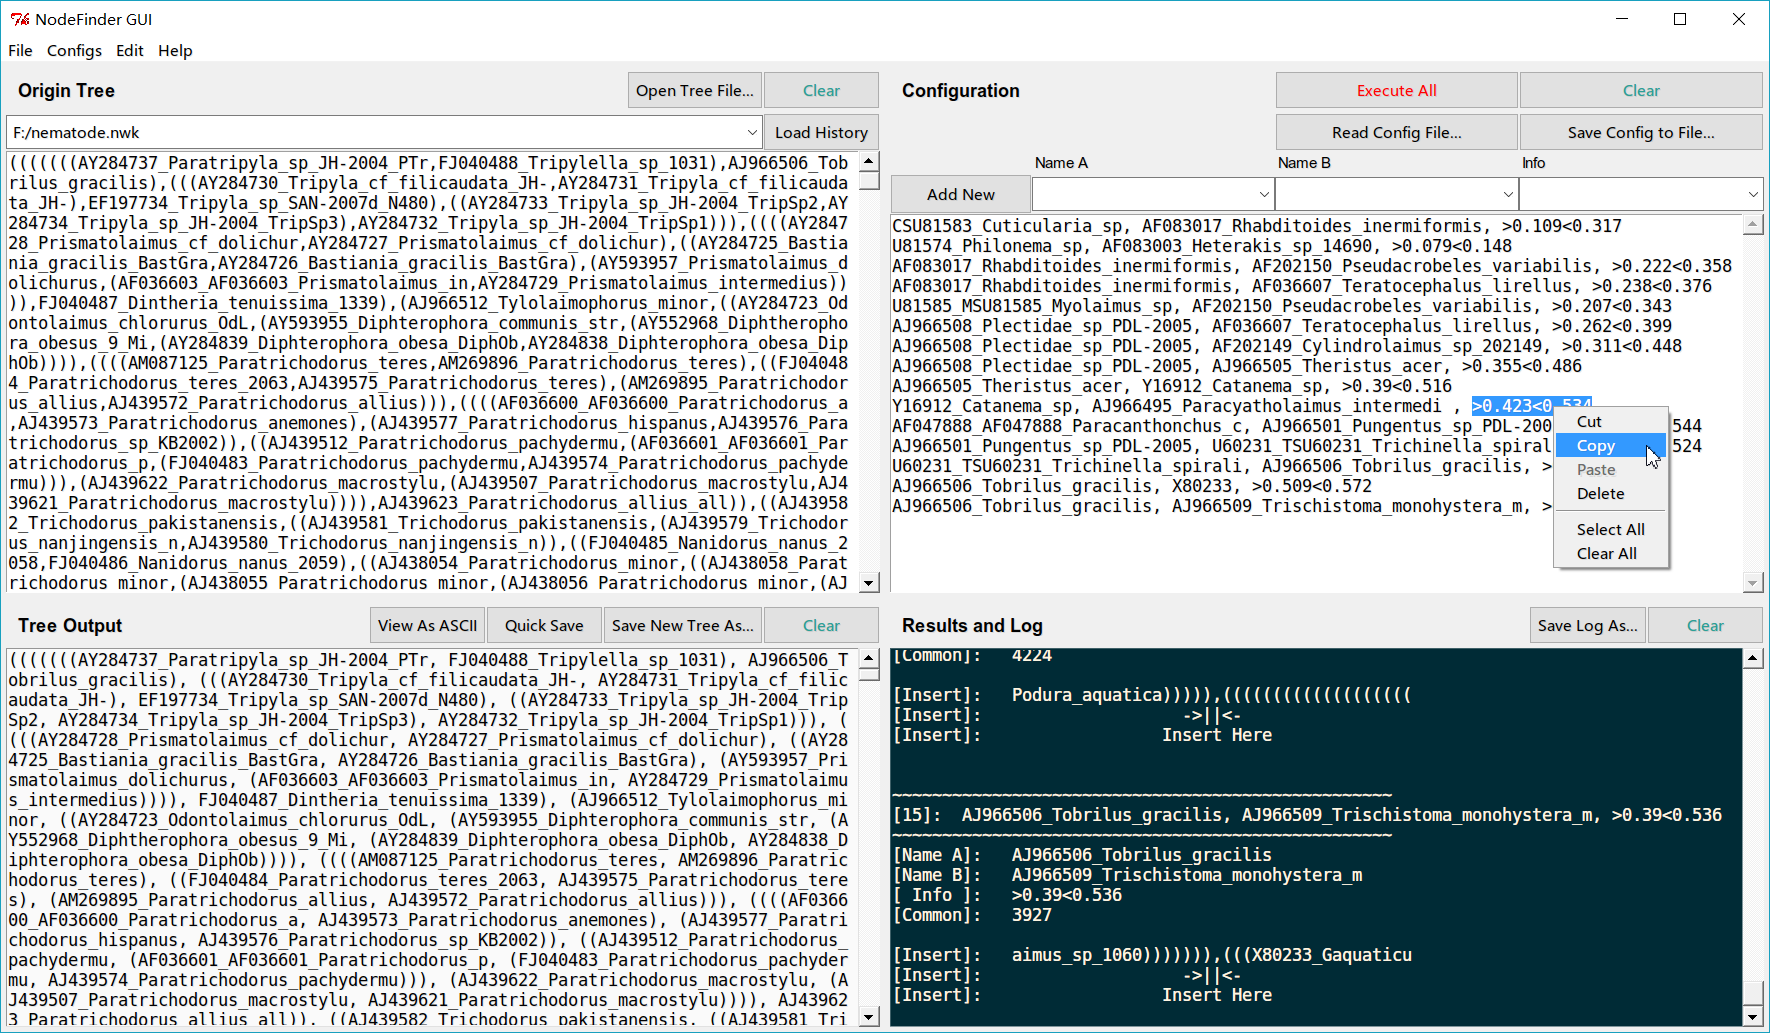1770x1033 pixels.
Task: Click the Quick Save button
Action: (544, 625)
